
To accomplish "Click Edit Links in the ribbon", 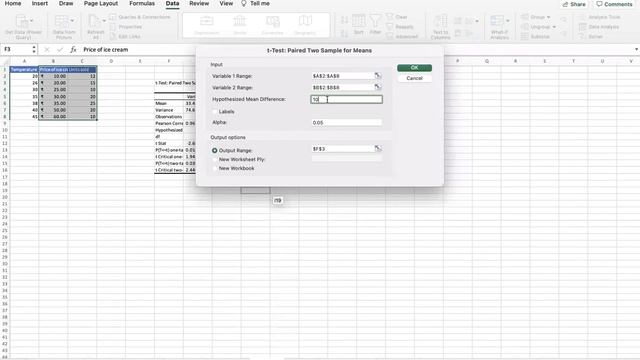I will click(x=124, y=37).
